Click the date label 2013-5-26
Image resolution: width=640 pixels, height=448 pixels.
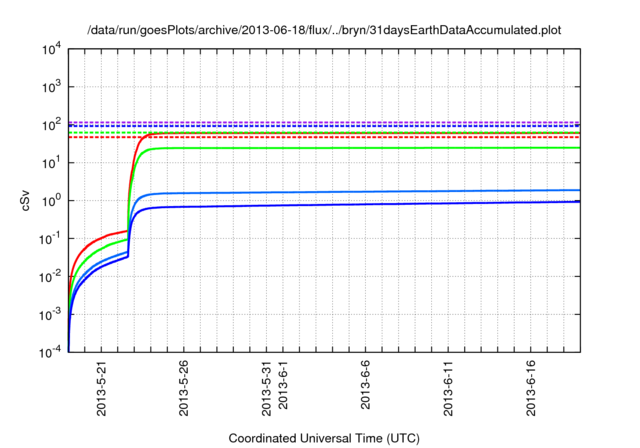[184, 388]
